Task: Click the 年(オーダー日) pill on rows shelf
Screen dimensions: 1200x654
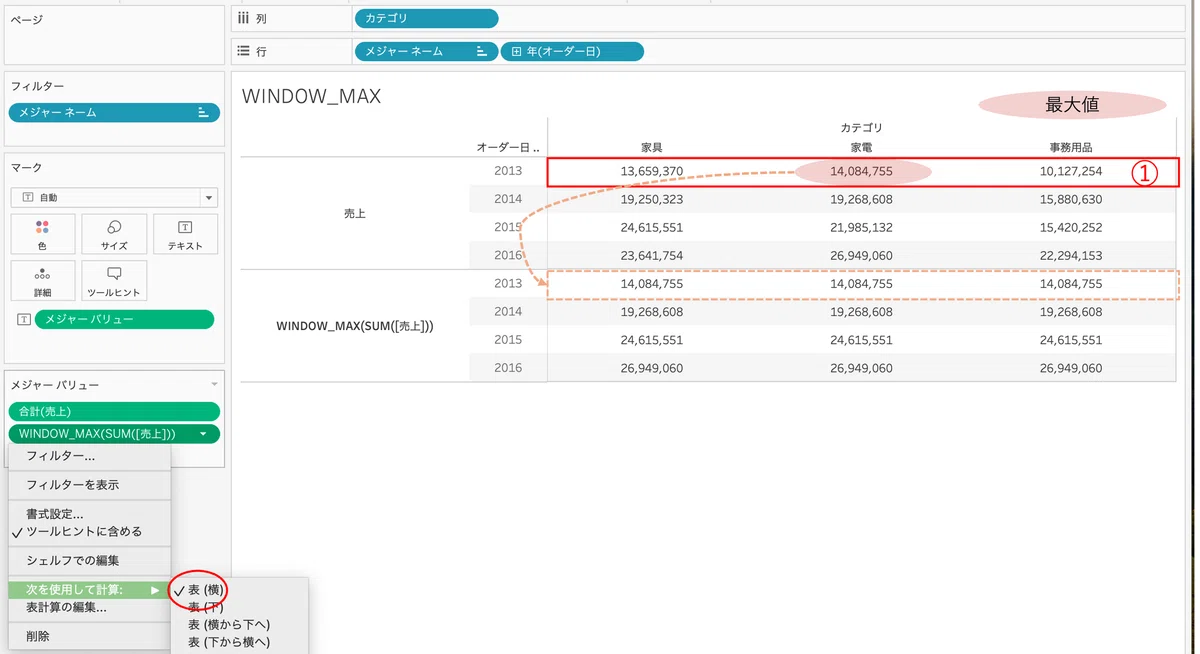Action: (572, 51)
